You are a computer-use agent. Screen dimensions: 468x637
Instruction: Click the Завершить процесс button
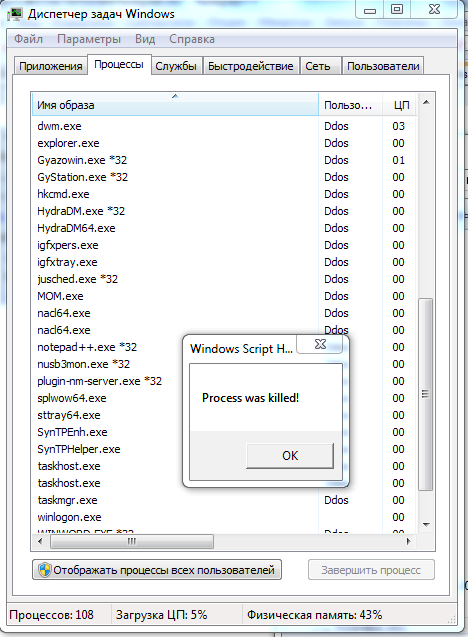tap(371, 570)
